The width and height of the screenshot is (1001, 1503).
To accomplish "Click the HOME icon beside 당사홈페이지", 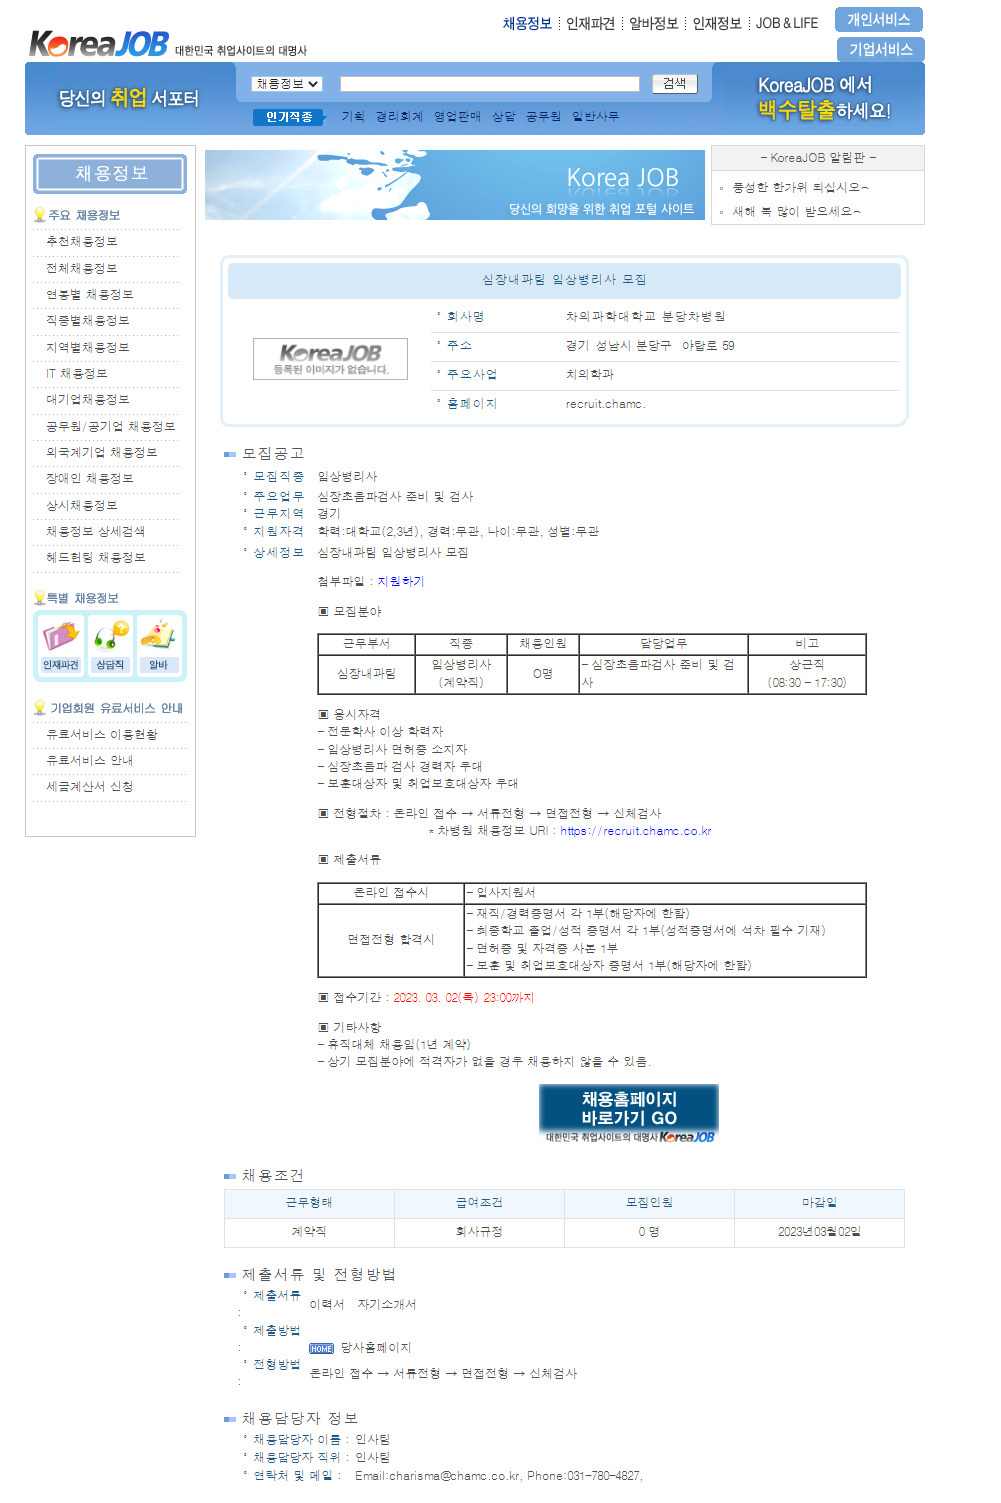I will (322, 1348).
